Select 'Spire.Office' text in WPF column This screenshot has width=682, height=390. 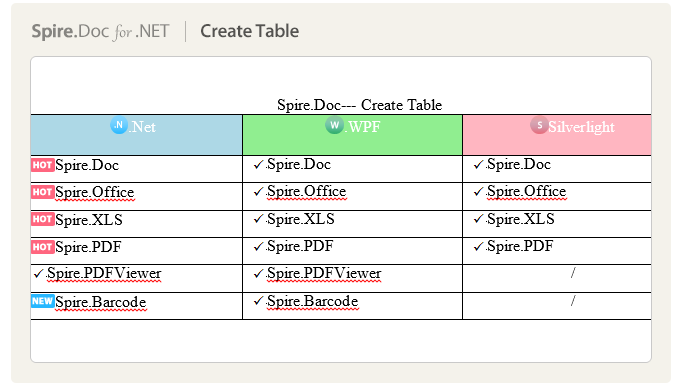tap(307, 191)
